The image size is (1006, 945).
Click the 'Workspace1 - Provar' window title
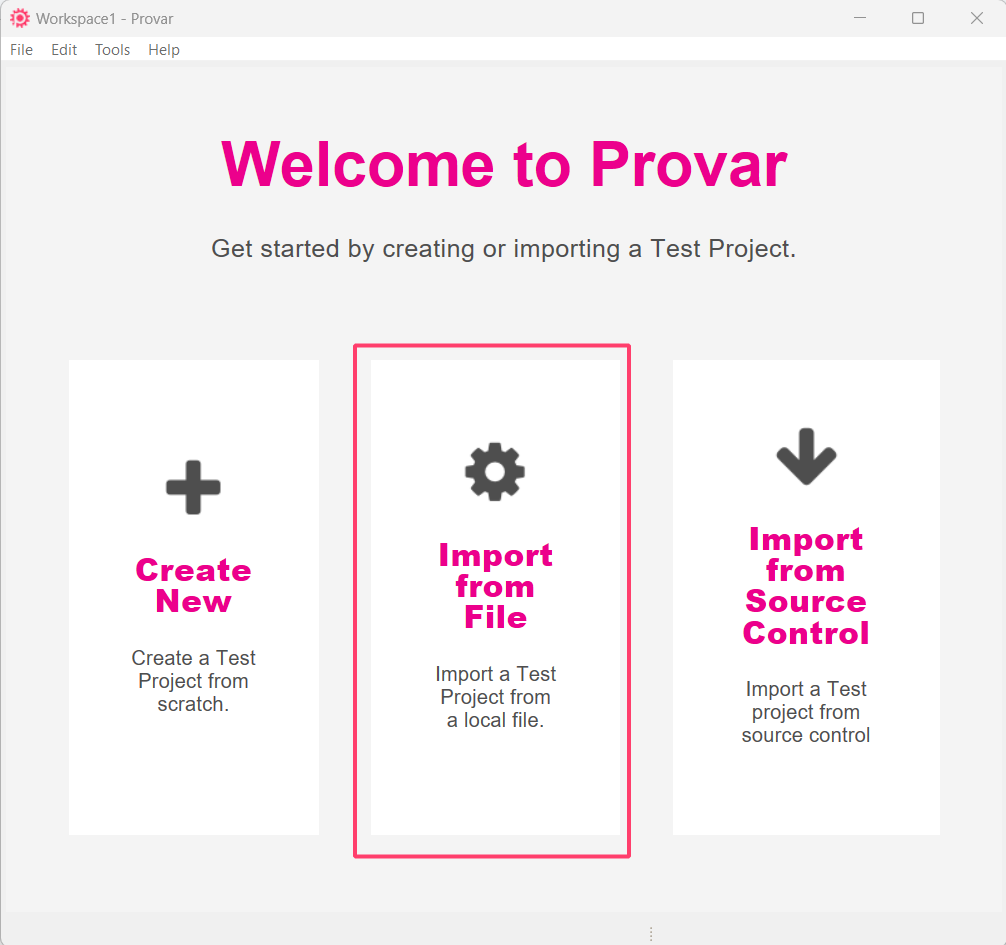[x=105, y=19]
